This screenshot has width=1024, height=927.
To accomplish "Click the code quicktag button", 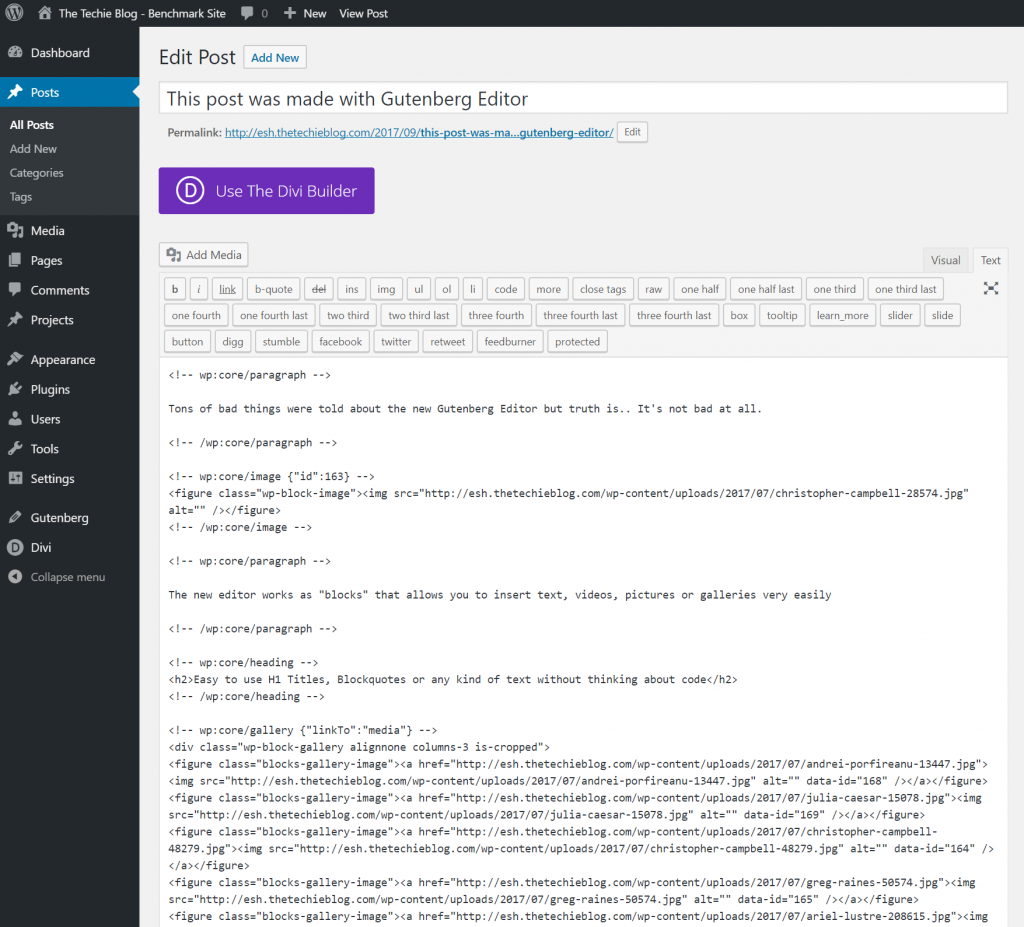I will 505,289.
